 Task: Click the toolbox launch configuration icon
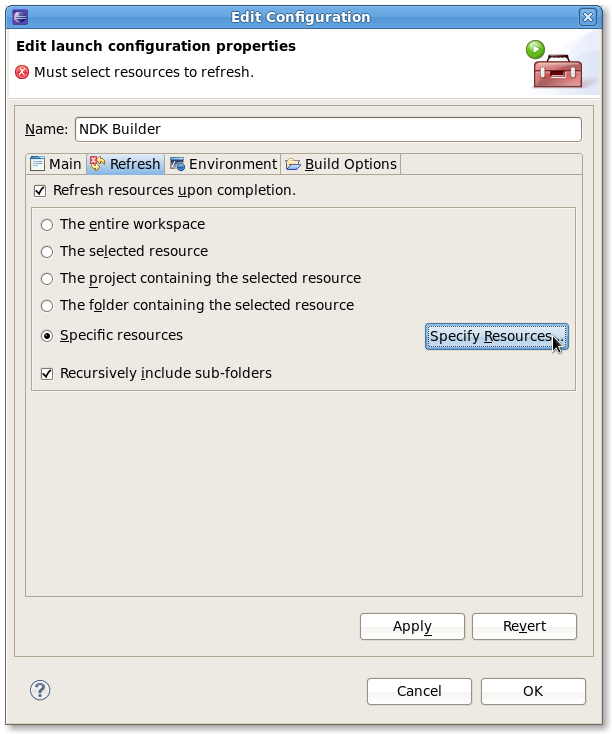[551, 65]
